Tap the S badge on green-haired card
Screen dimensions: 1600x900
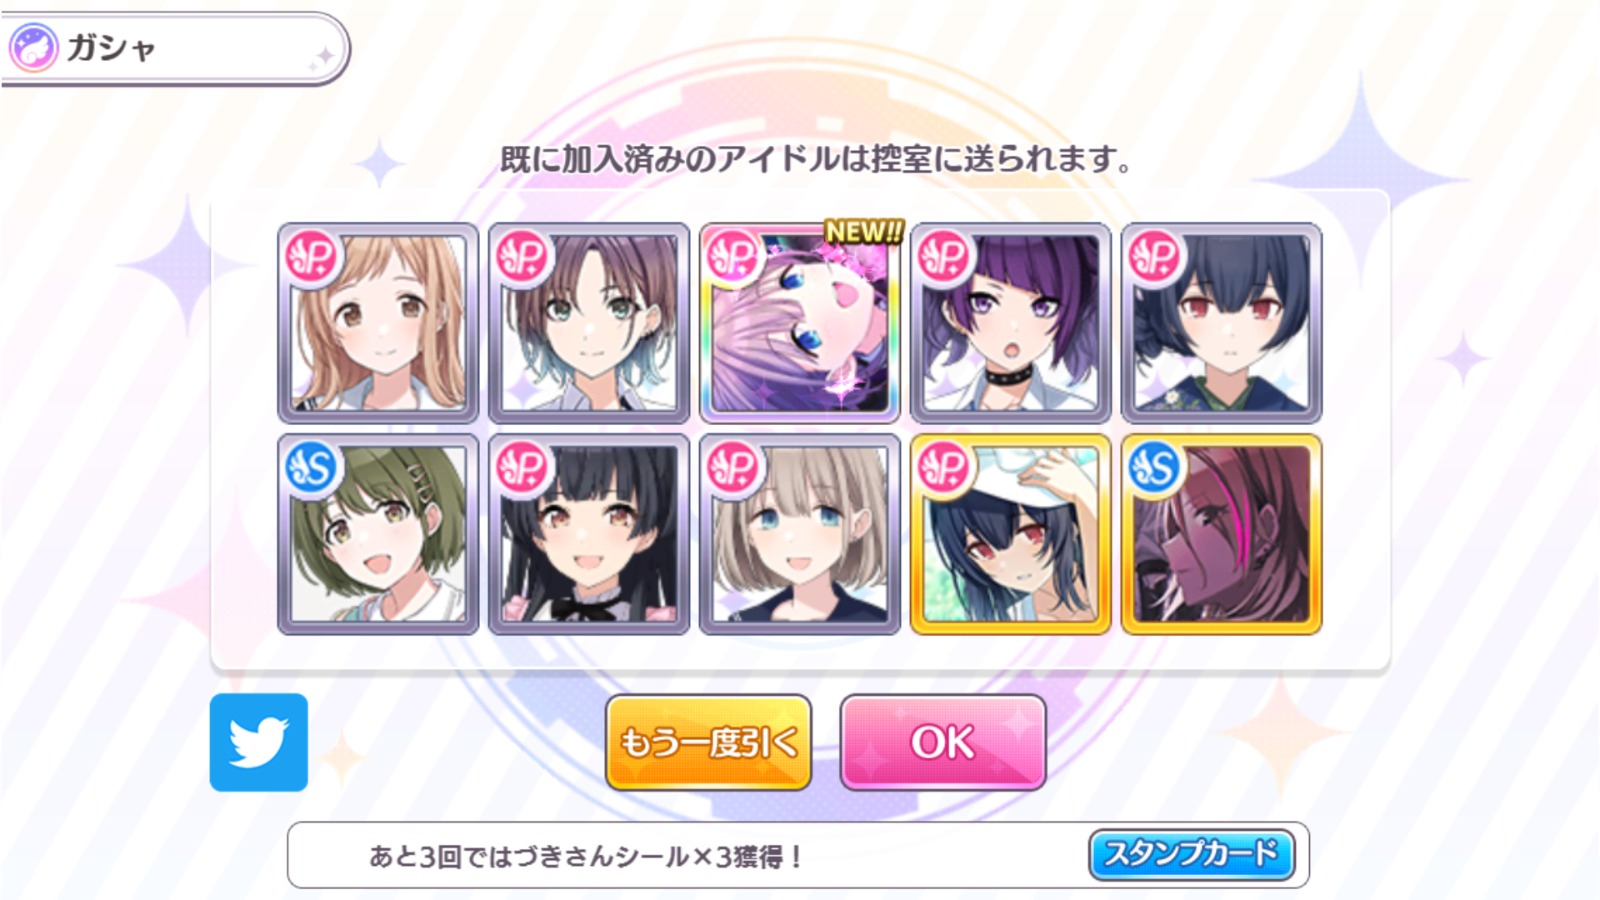(312, 468)
